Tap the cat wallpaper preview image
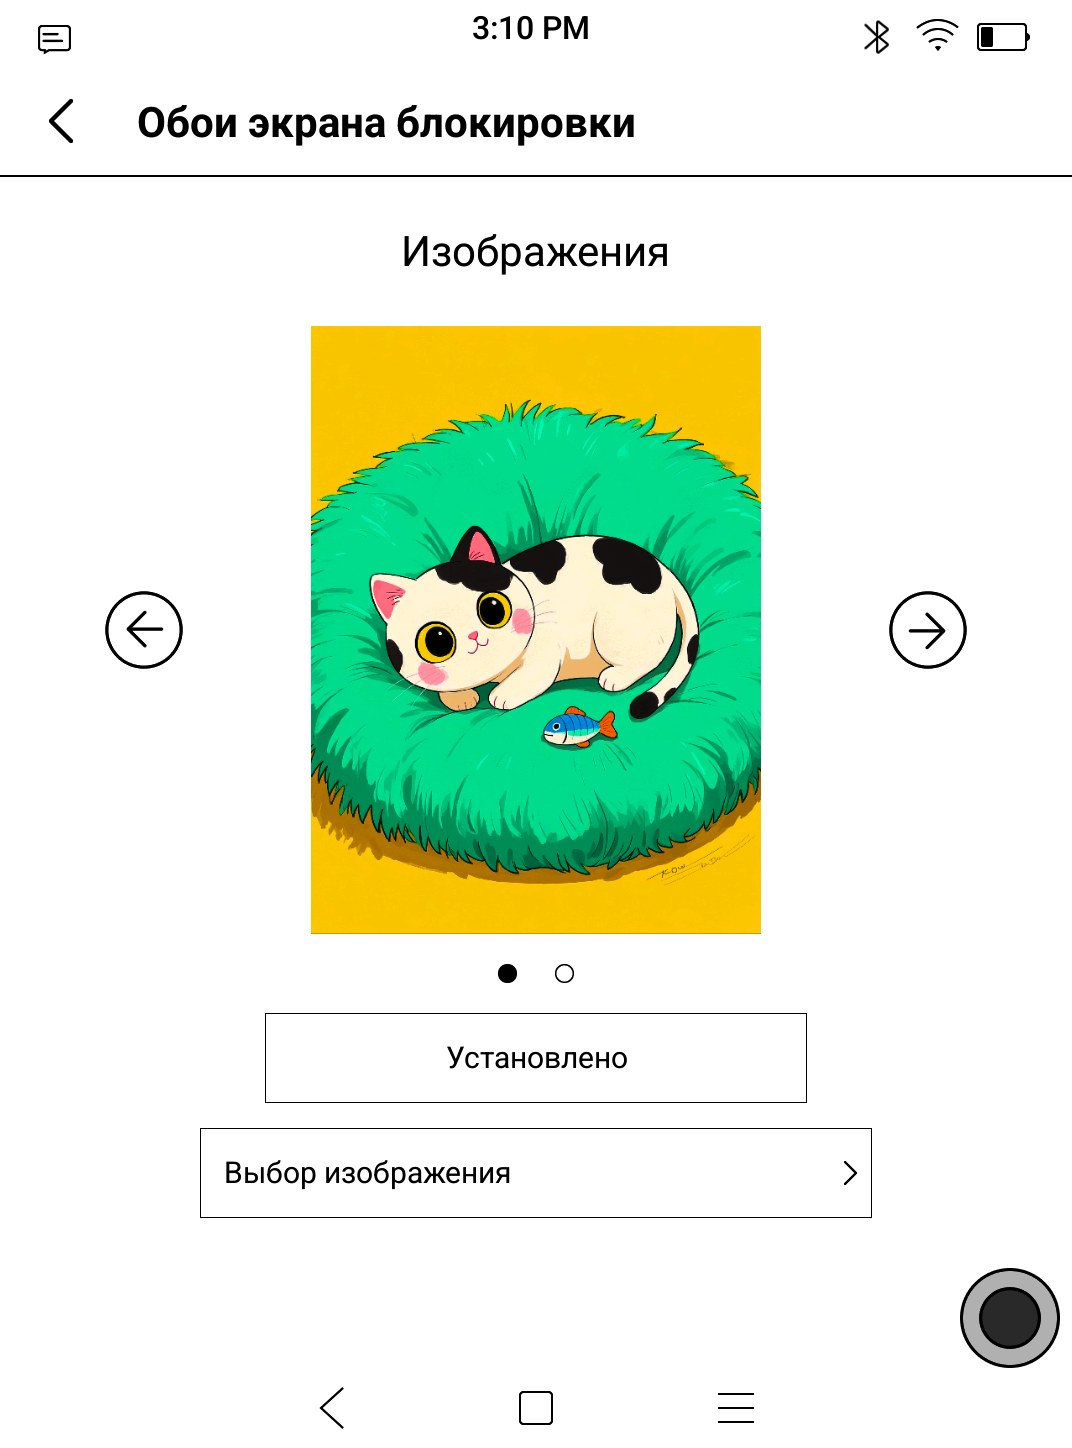The image size is (1072, 1448). 536,630
